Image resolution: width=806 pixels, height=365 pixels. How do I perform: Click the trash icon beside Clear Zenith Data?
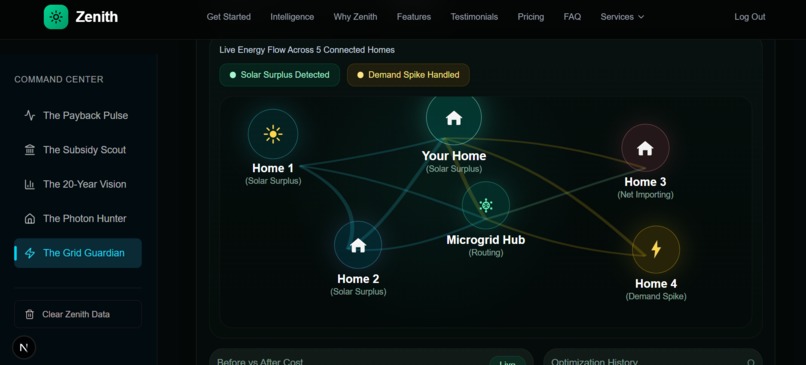30,314
